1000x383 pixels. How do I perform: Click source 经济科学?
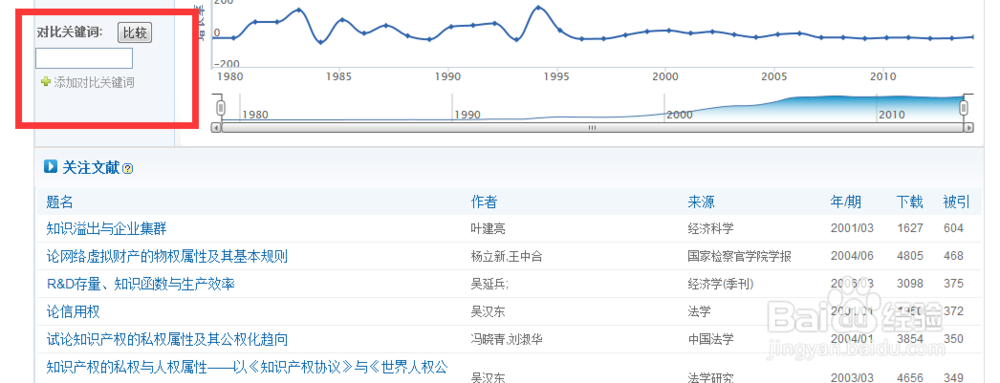710,229
